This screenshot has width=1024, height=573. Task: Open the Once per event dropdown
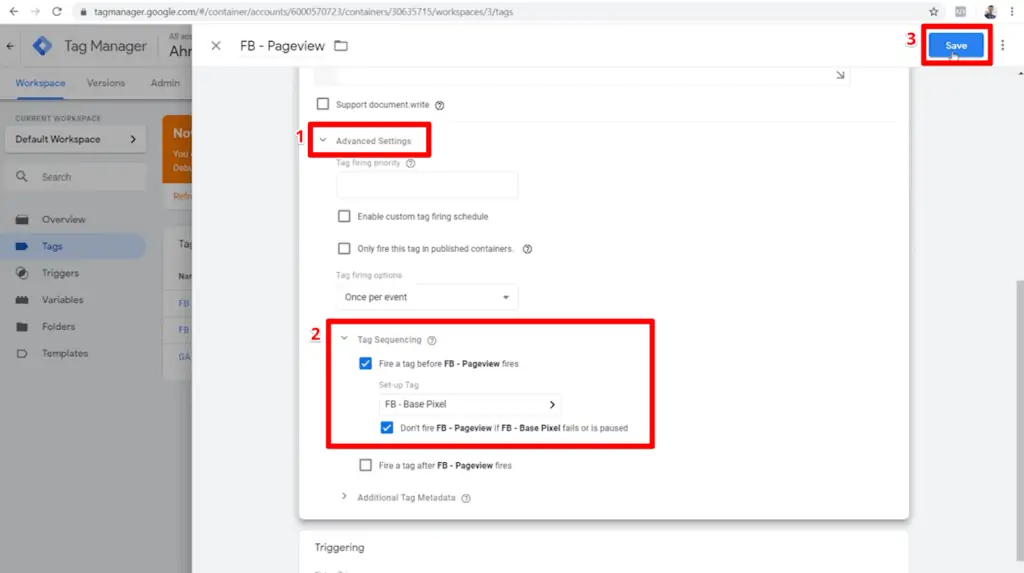(427, 297)
